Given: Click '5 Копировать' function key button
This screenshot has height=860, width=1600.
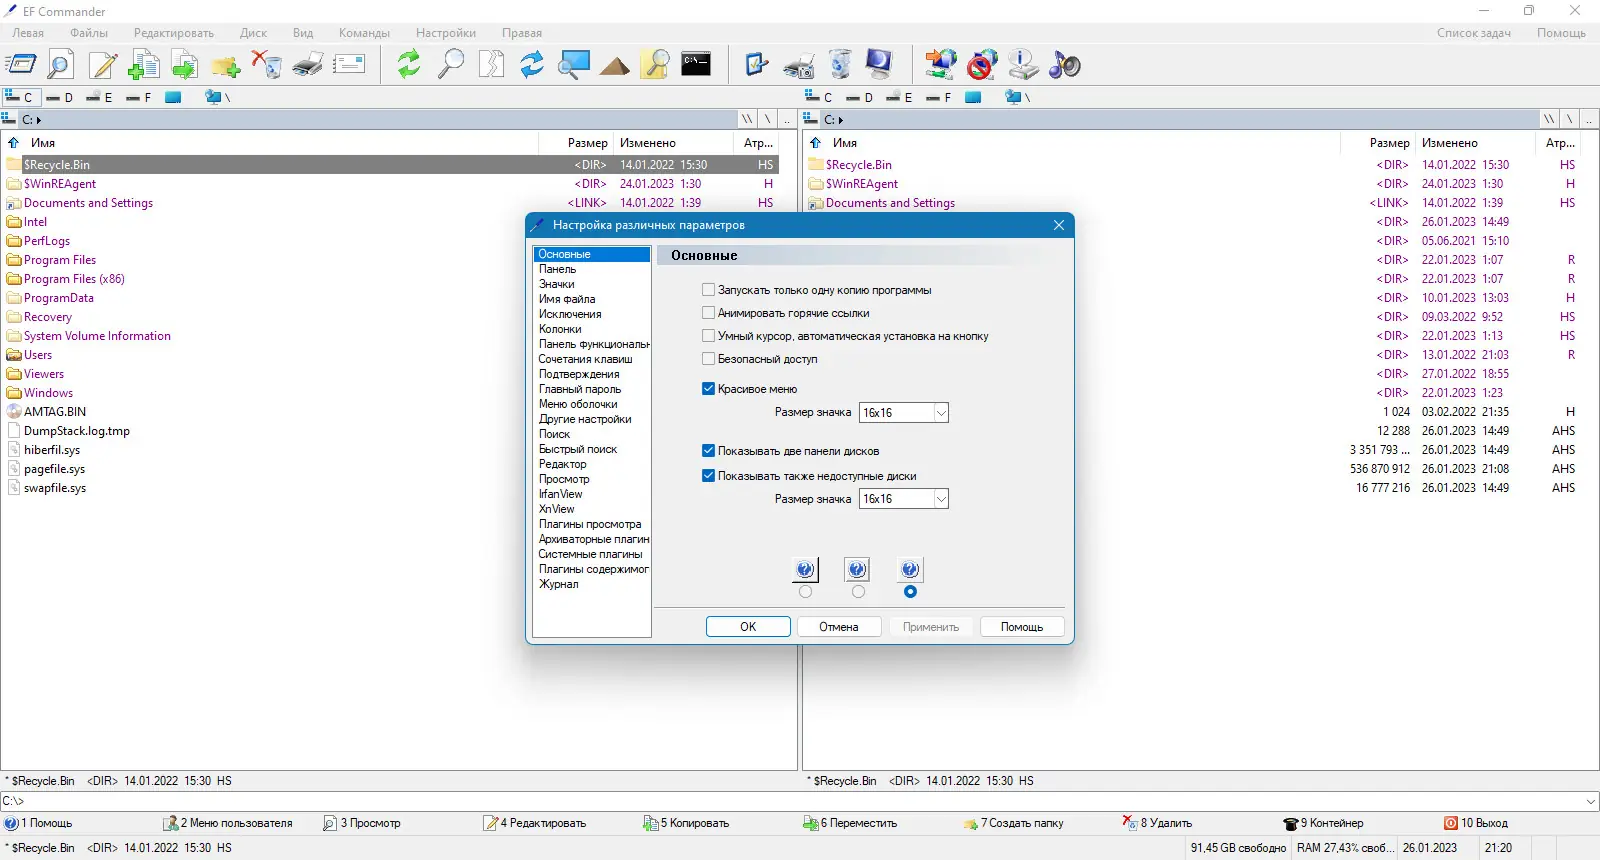Looking at the screenshot, I should click(687, 823).
